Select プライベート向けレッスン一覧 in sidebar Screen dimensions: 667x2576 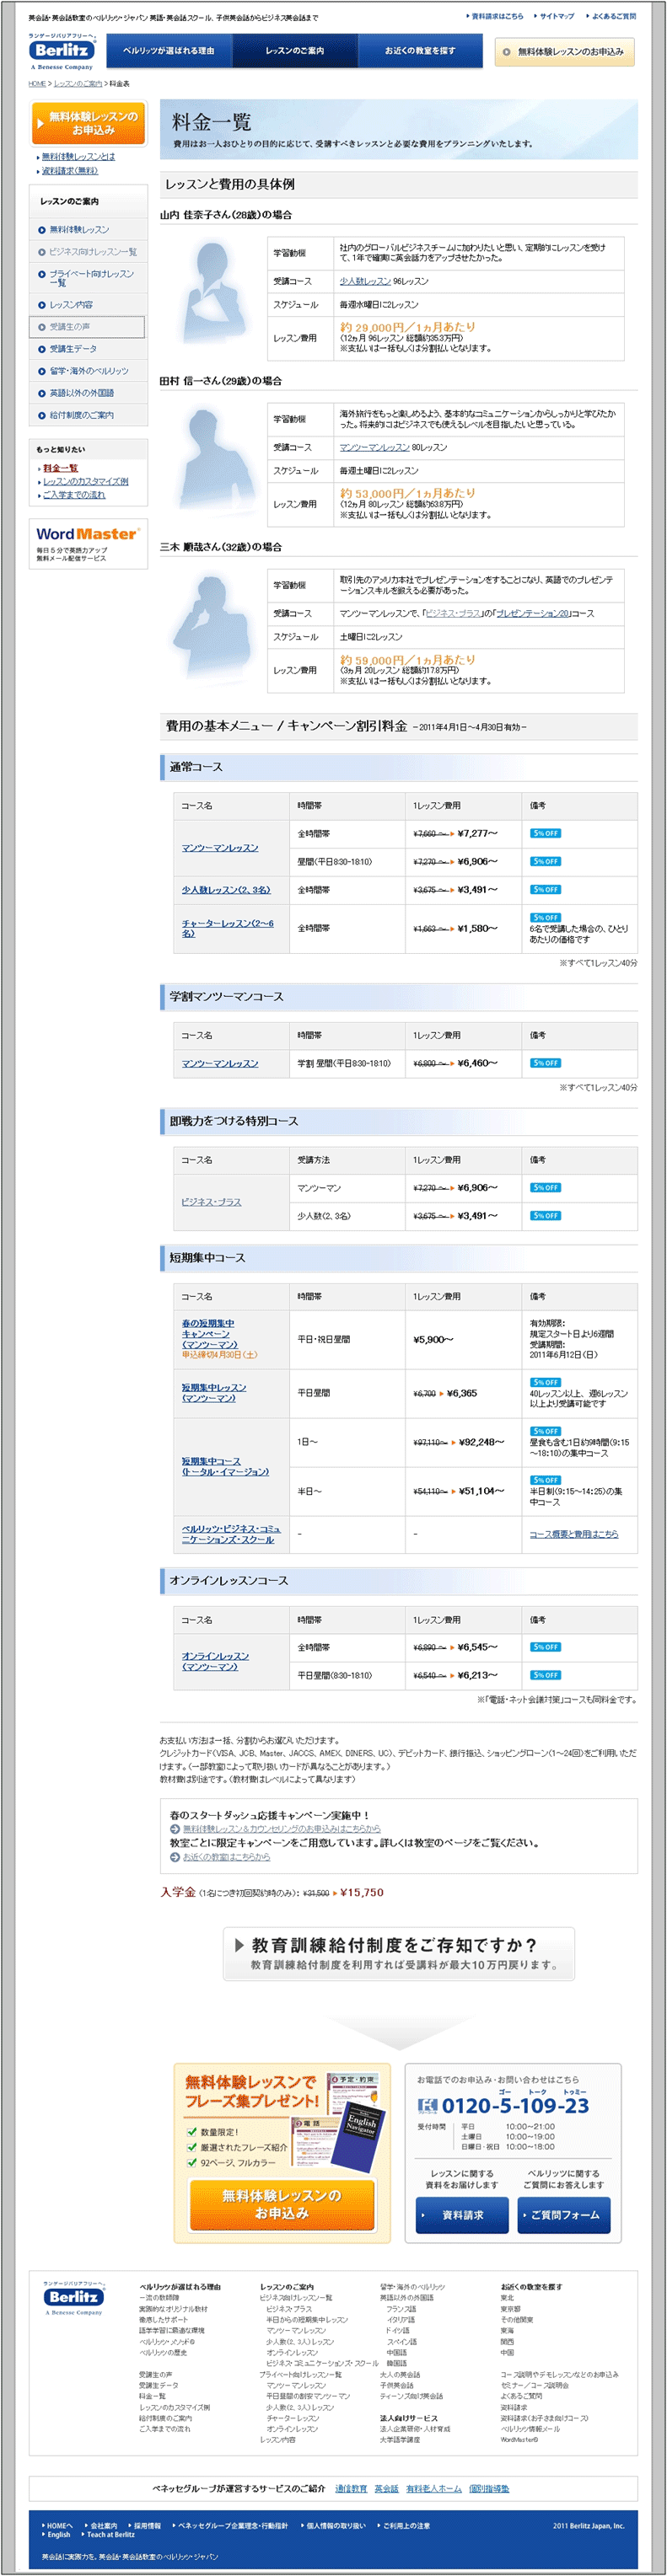[88, 278]
